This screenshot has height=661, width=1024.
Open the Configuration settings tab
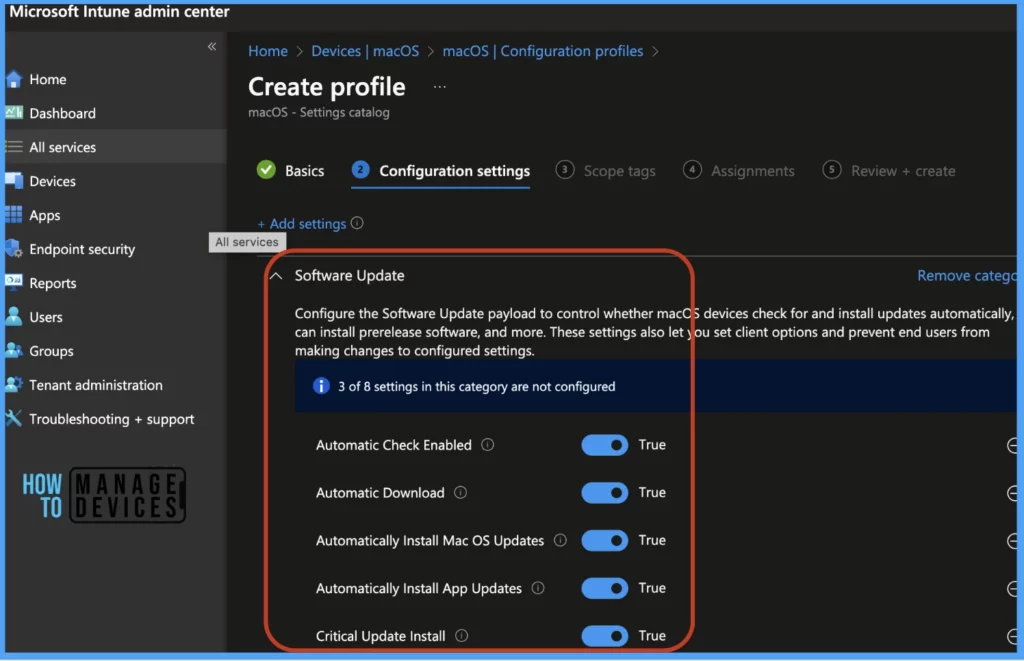(441, 171)
